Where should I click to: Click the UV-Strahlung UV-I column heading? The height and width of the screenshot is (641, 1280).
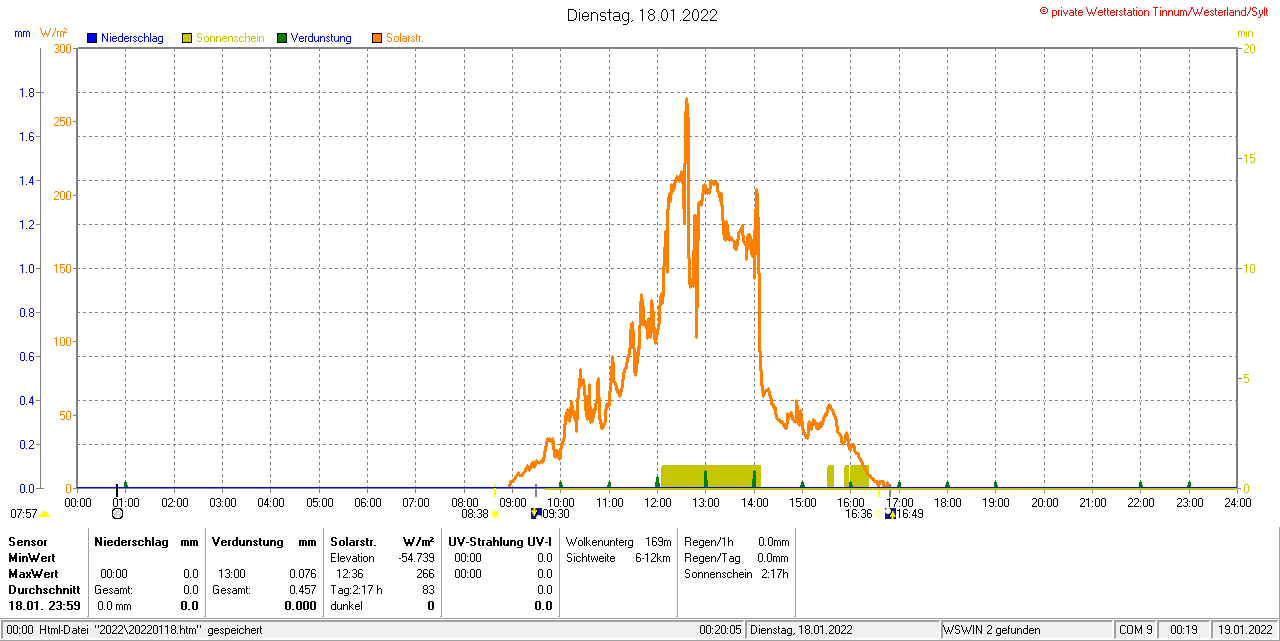point(500,542)
